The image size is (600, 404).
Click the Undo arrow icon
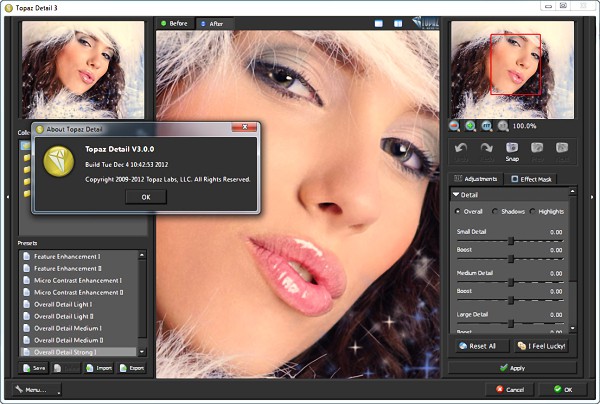coord(461,148)
